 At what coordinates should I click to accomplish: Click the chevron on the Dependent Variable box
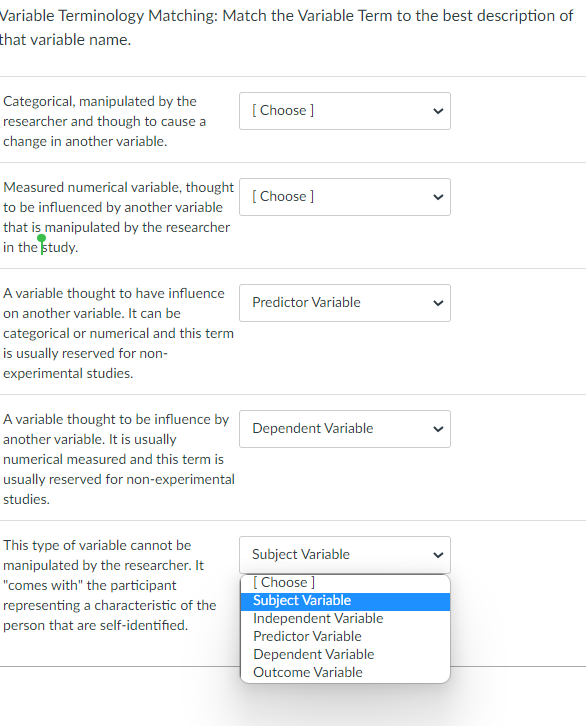point(438,429)
